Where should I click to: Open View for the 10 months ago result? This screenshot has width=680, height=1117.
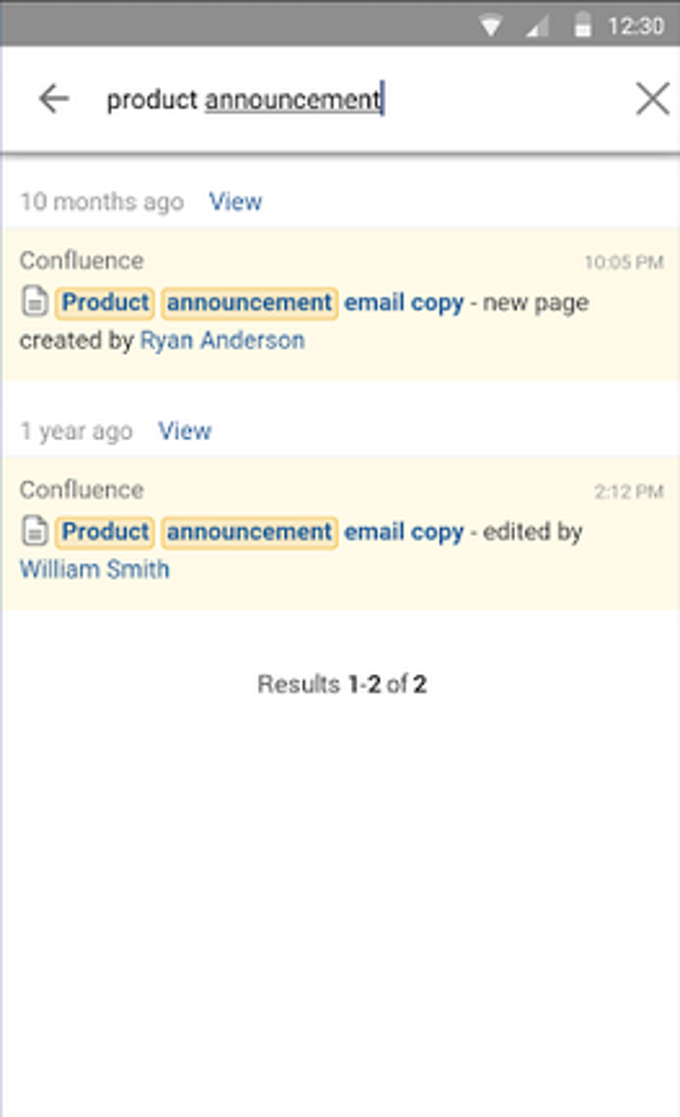235,201
